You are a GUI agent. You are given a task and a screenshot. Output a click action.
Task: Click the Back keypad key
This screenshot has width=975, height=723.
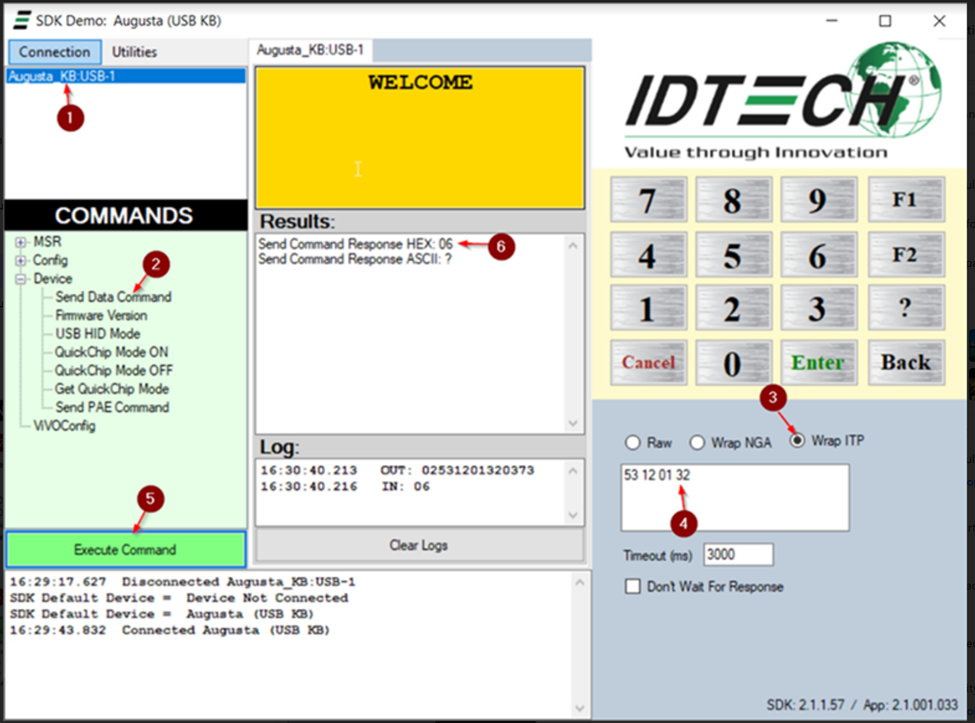coord(906,362)
